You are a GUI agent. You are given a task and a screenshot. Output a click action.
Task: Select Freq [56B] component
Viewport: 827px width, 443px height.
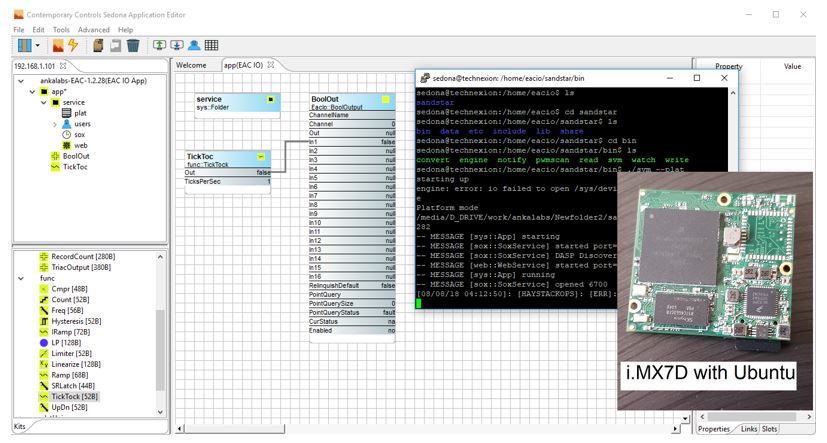67,310
